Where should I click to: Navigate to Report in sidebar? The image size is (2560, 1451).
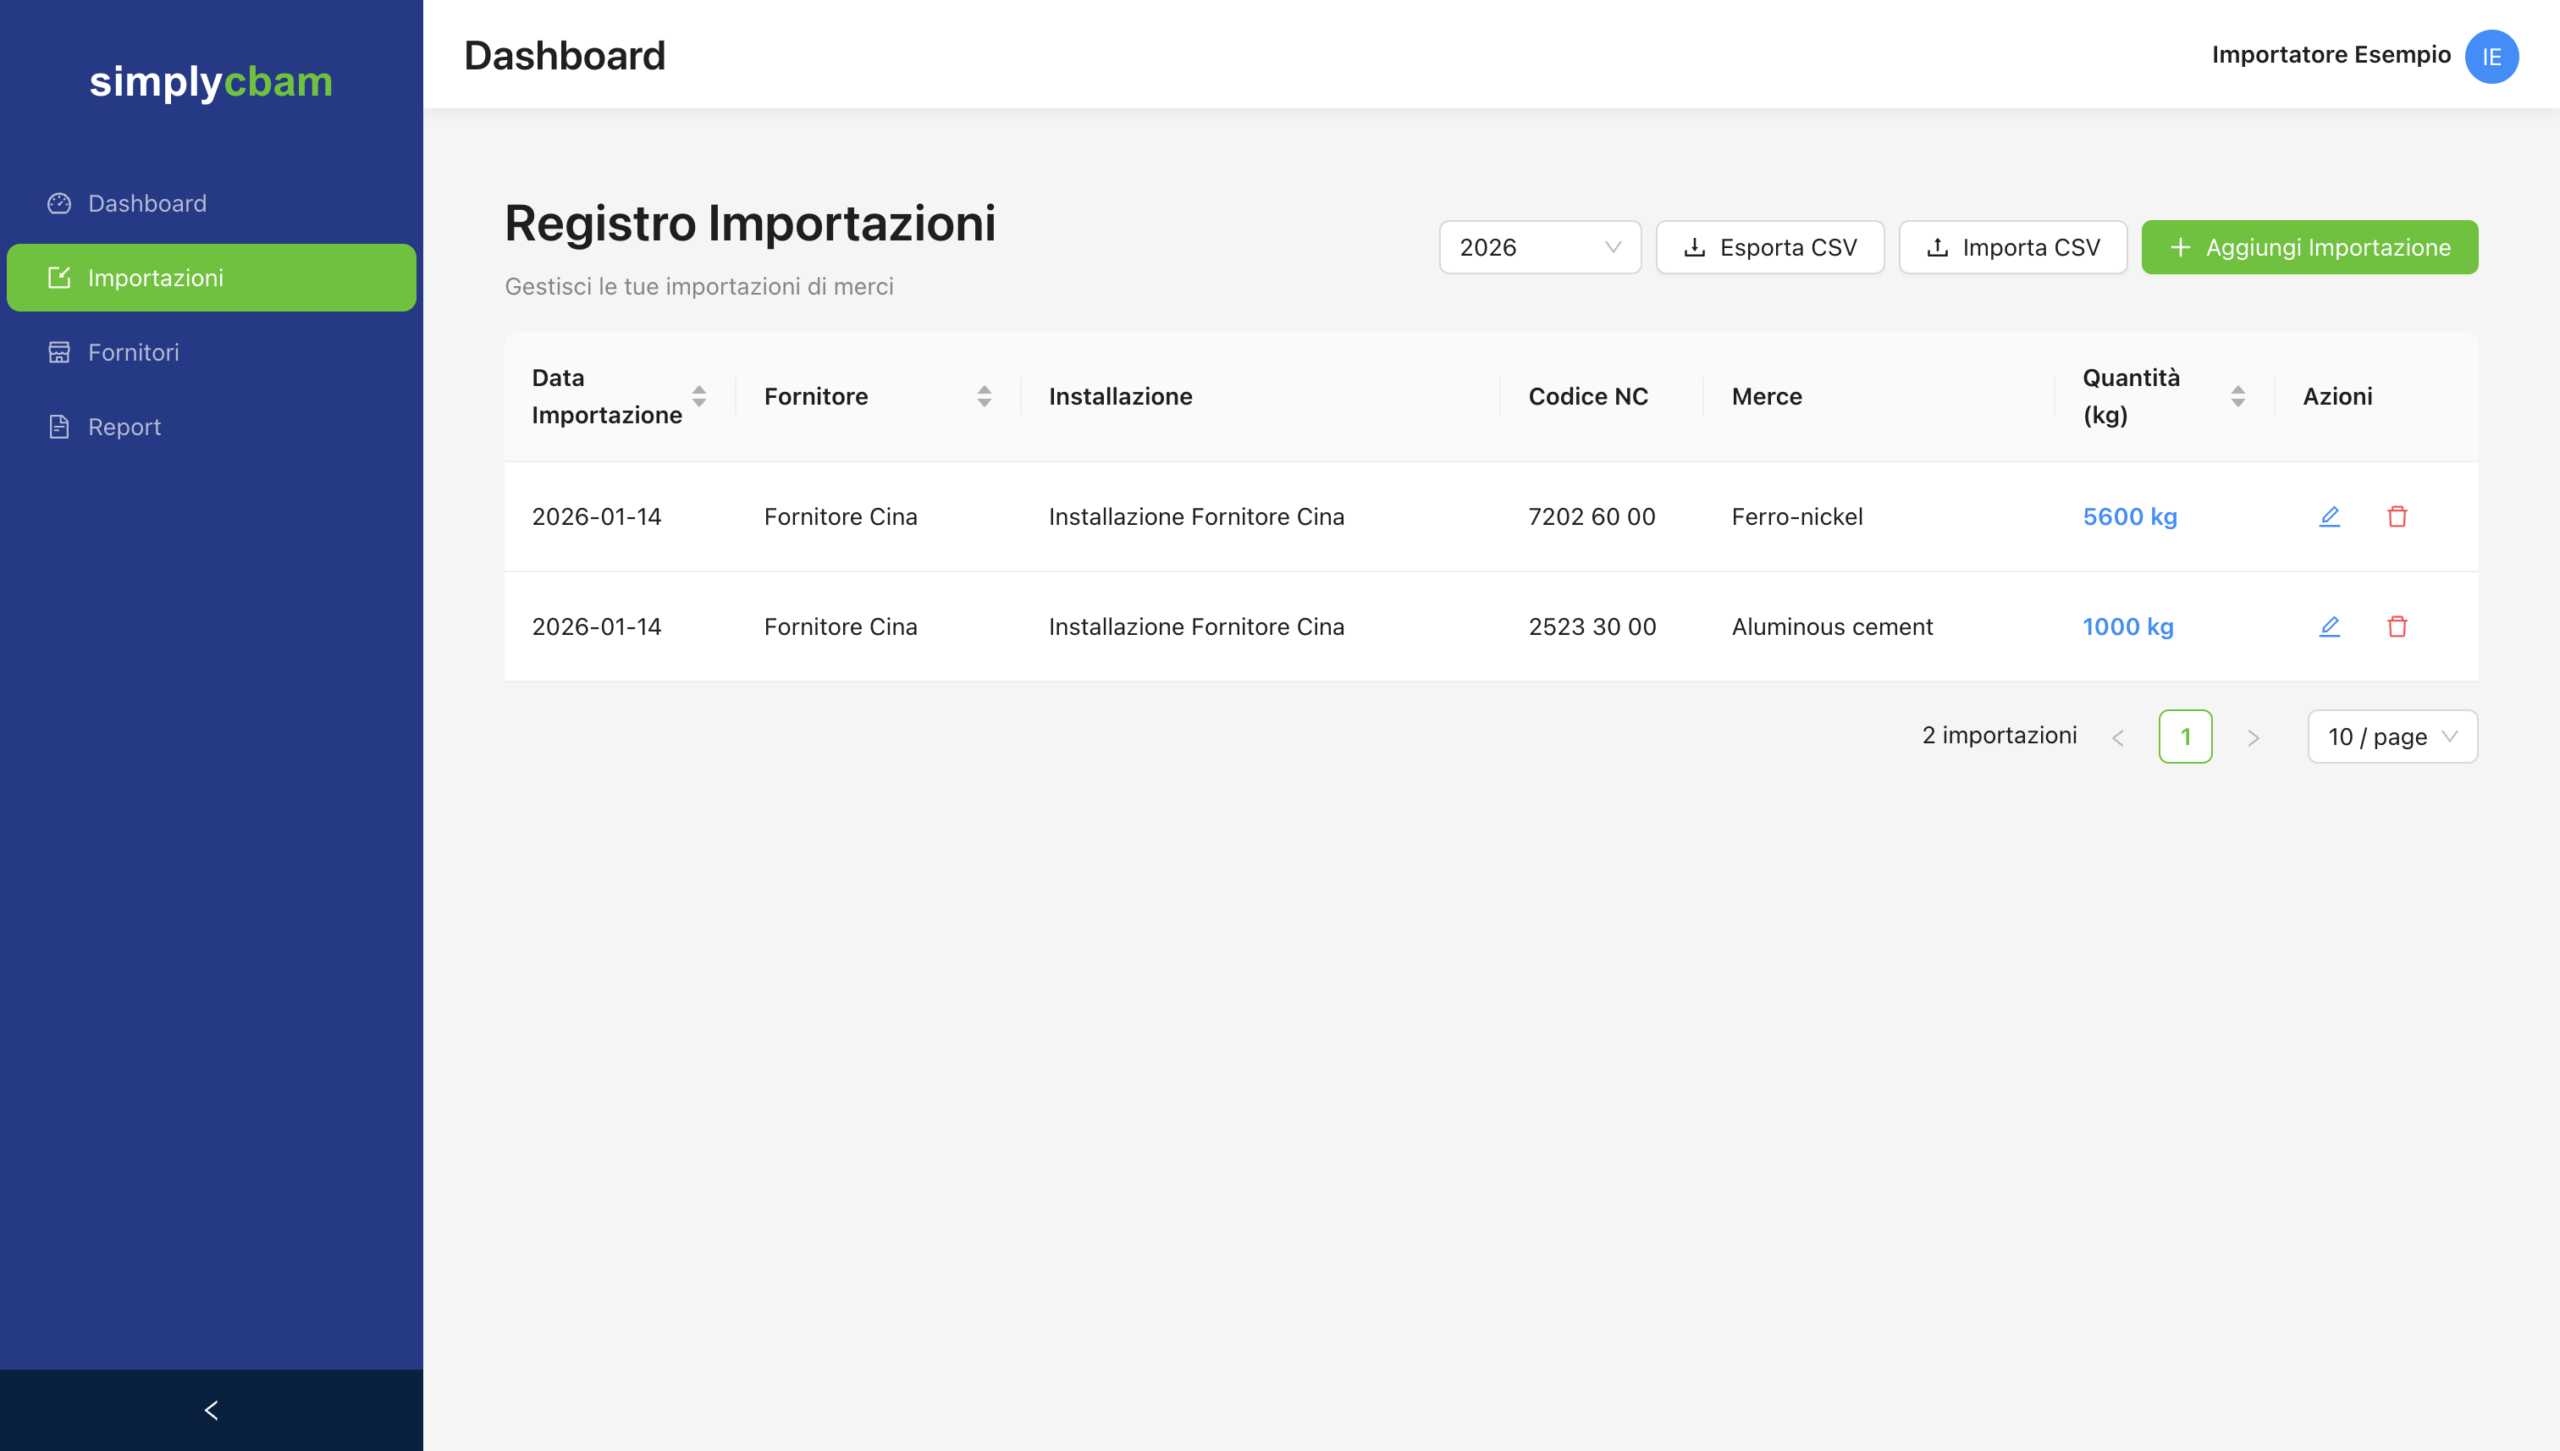(x=124, y=427)
